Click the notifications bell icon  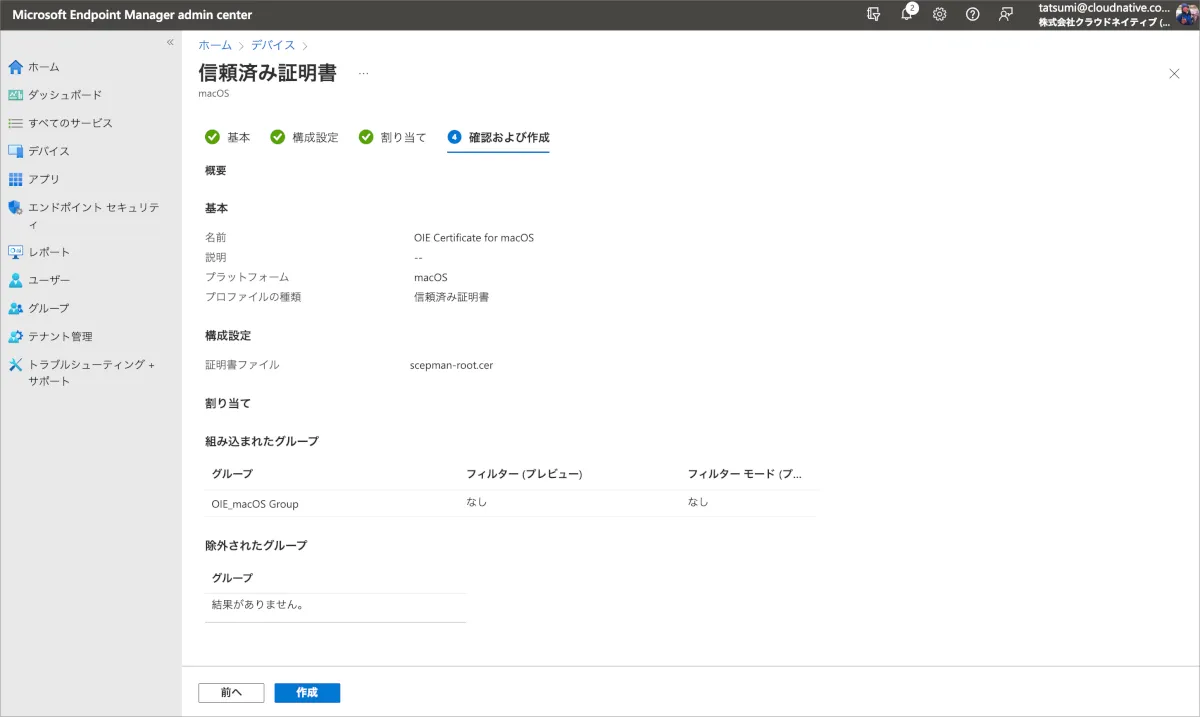pyautogui.click(x=907, y=14)
